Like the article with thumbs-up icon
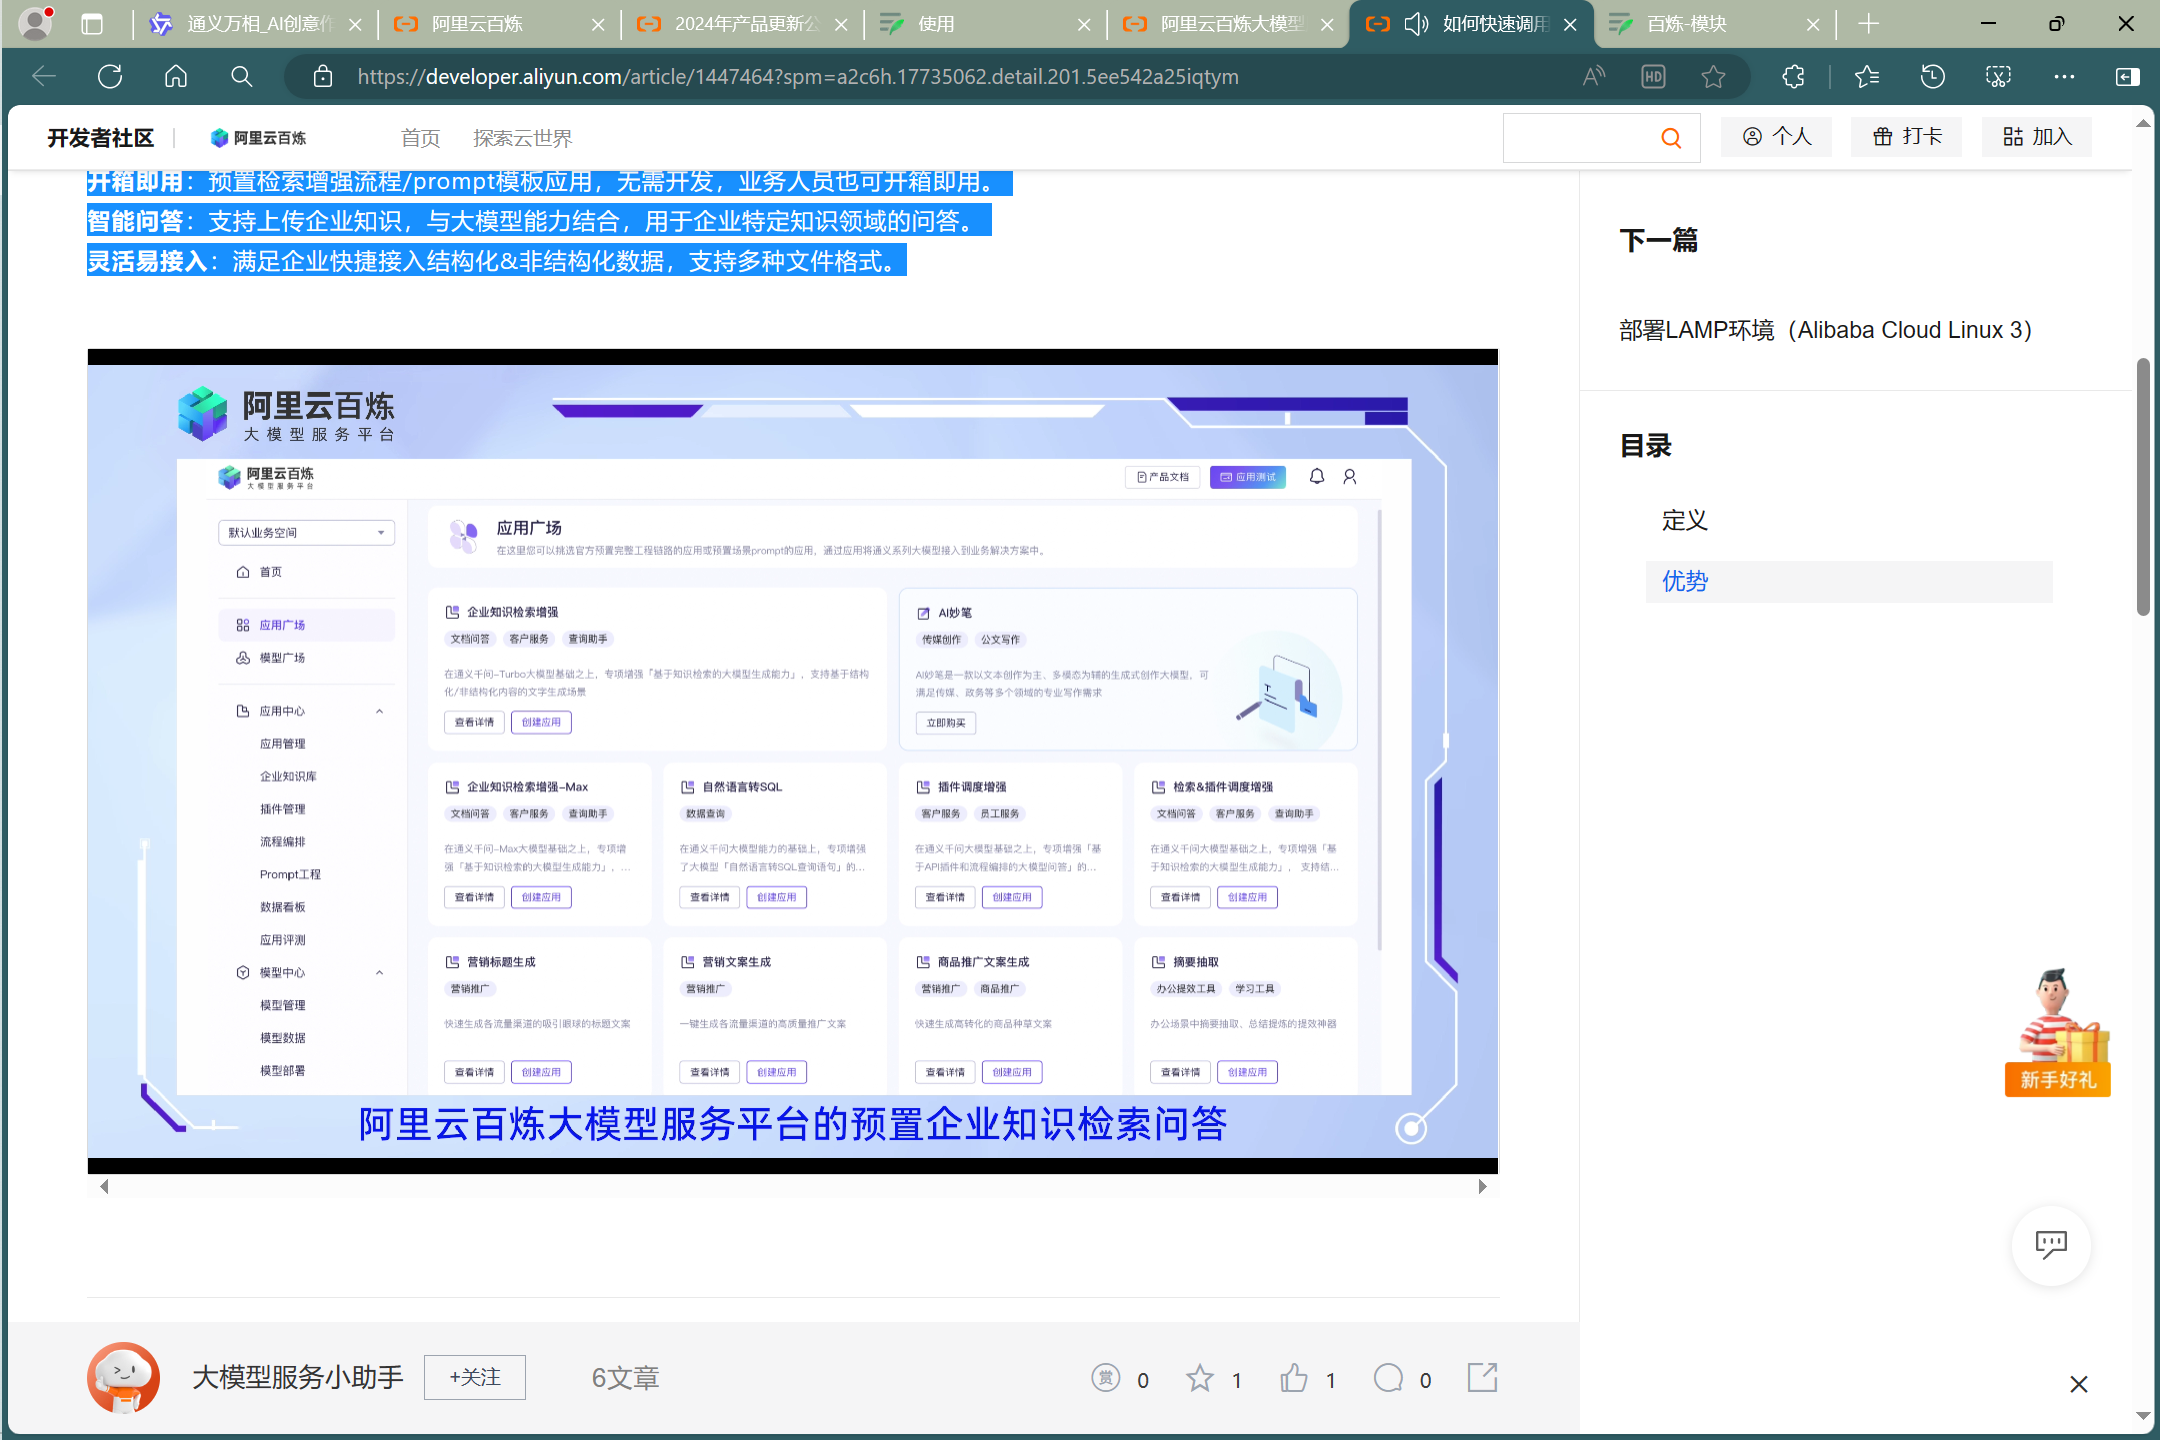Image resolution: width=2160 pixels, height=1440 pixels. pos(1293,1378)
